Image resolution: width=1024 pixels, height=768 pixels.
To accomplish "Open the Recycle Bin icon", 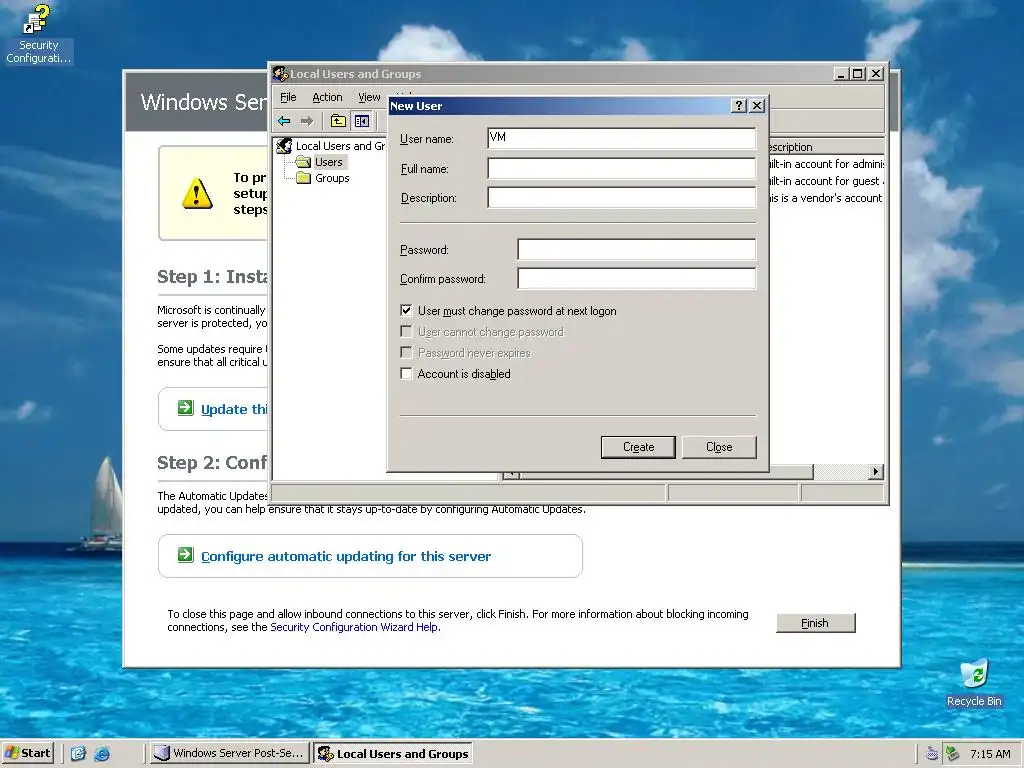I will point(974,683).
